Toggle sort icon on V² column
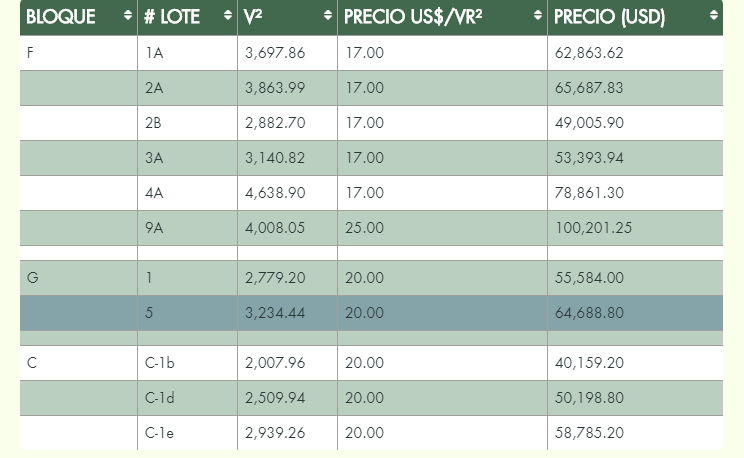 328,15
